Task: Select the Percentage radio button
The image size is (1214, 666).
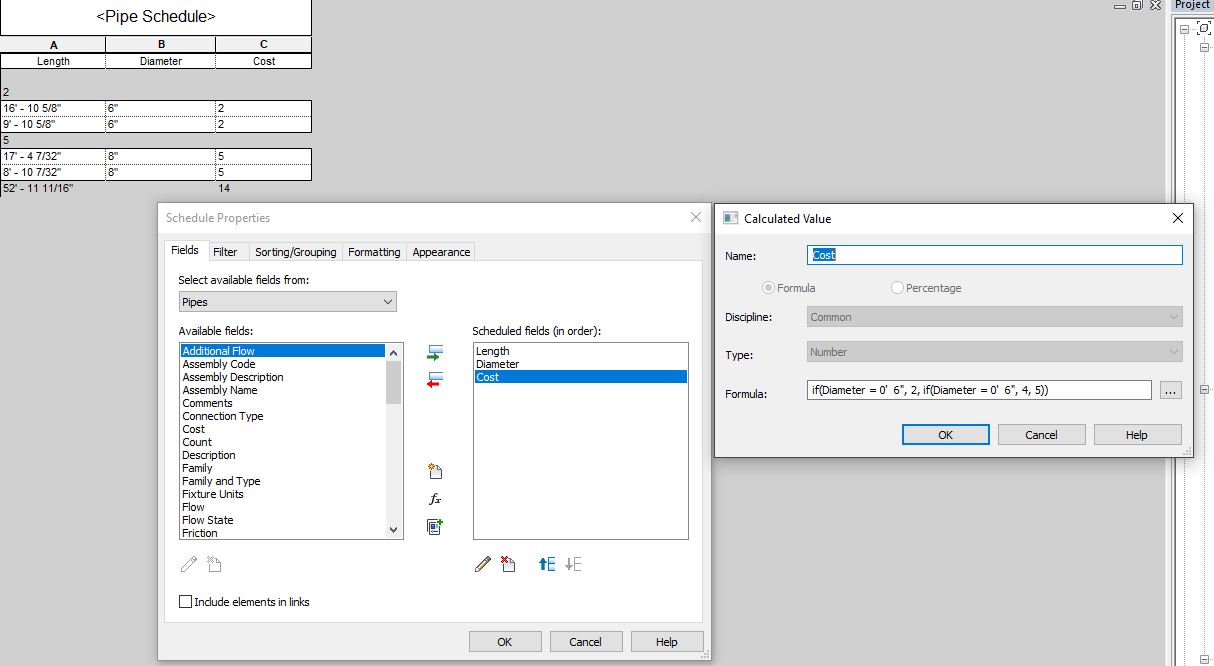Action: (x=896, y=288)
